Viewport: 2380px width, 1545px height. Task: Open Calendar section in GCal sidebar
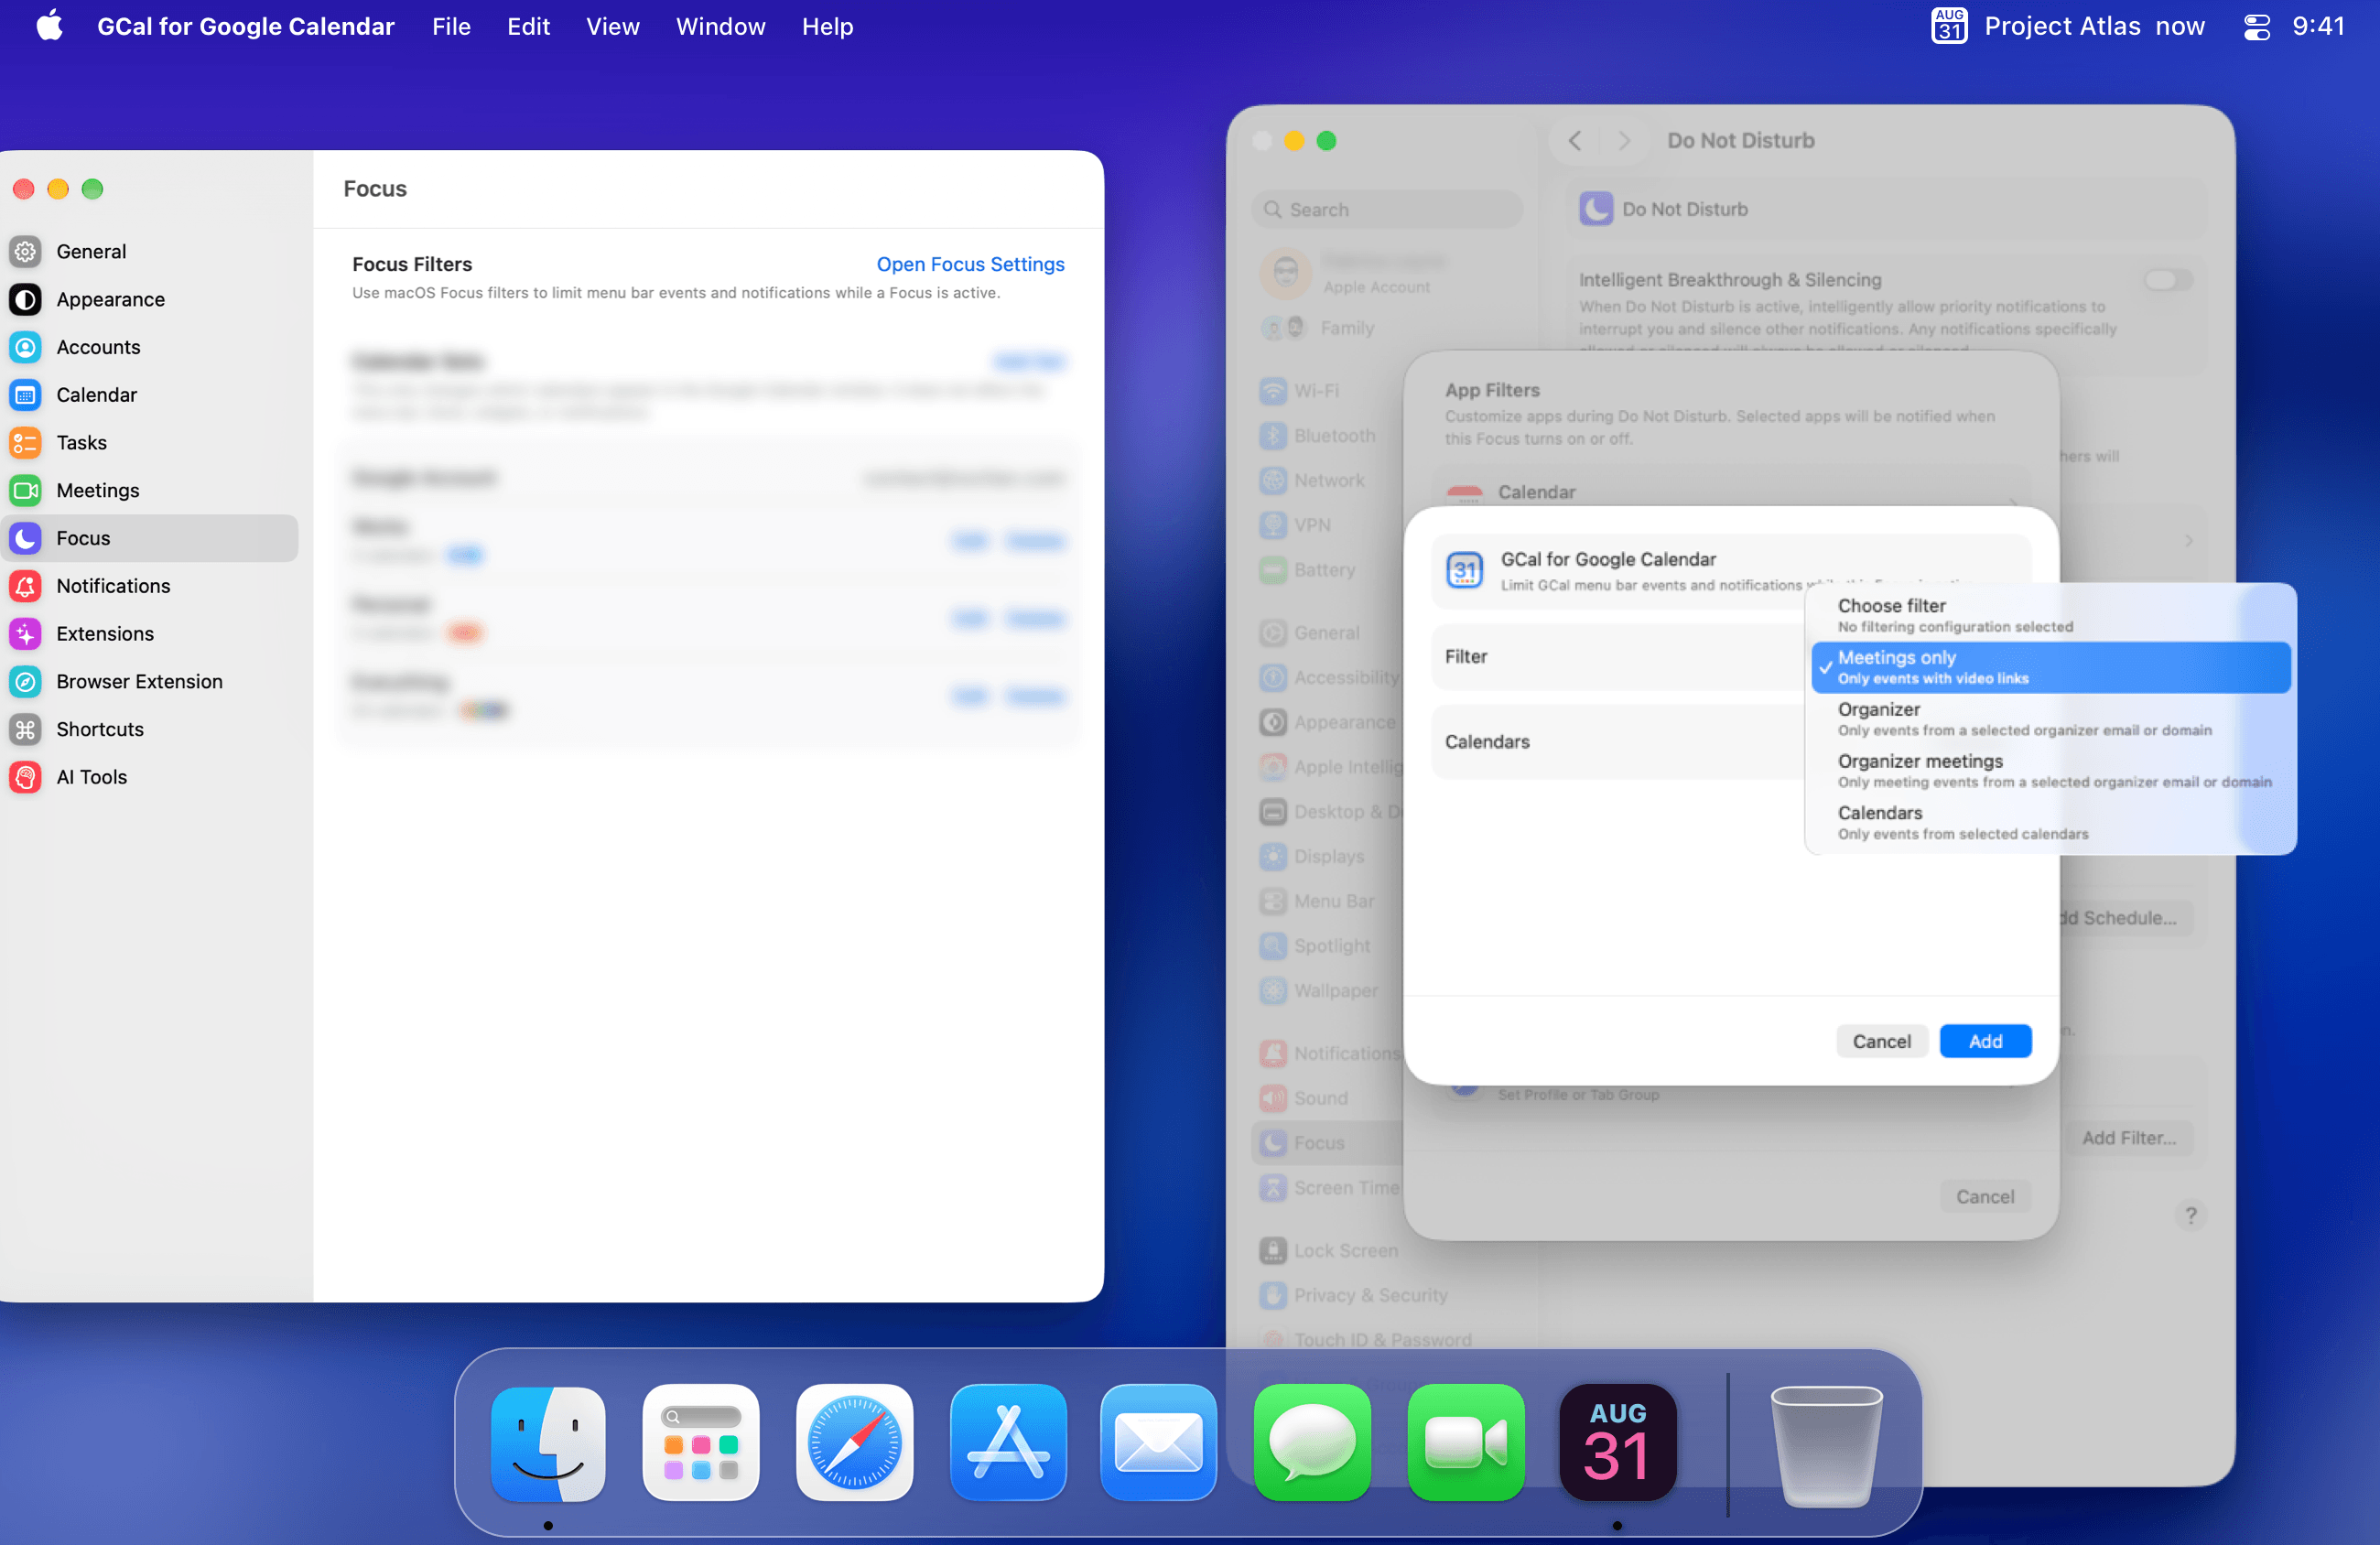coord(150,395)
